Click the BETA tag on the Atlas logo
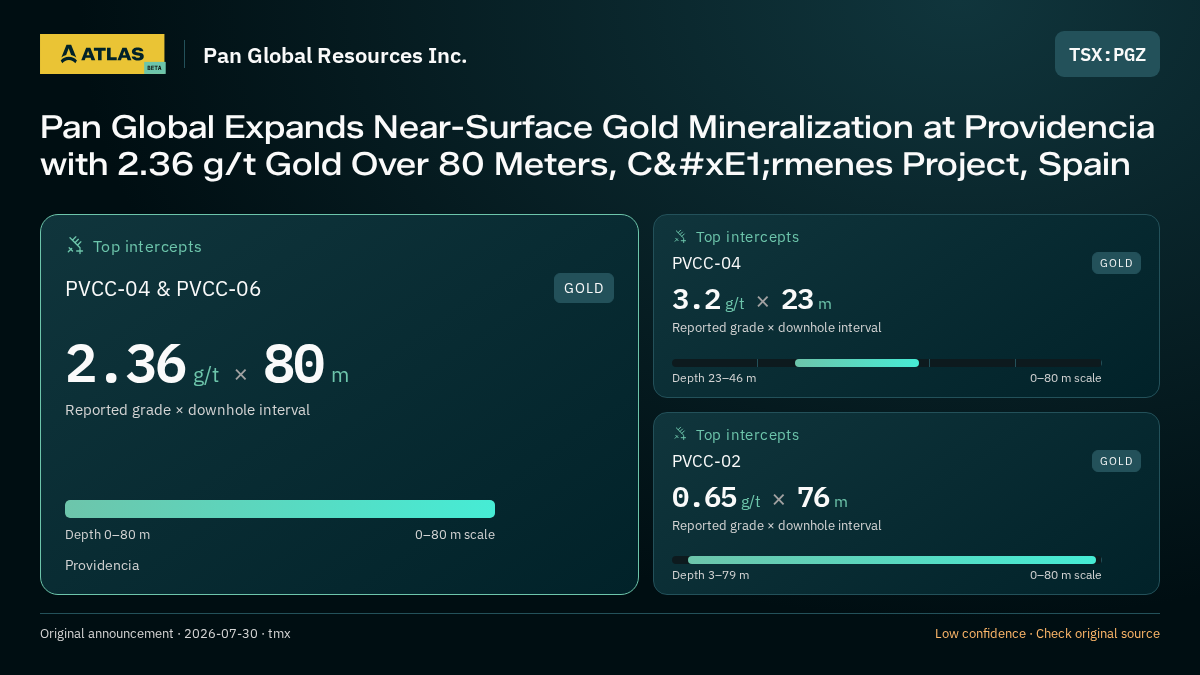The width and height of the screenshot is (1200, 675). [x=154, y=68]
